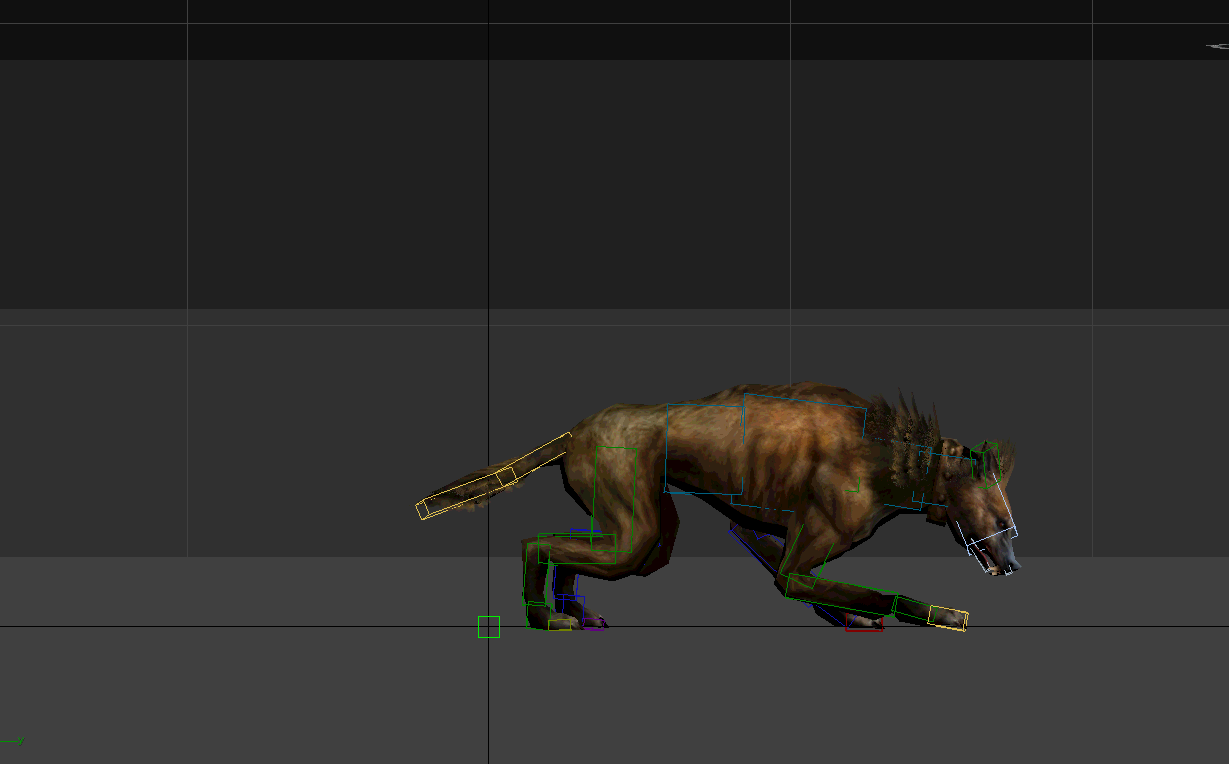Click the small green front wrist bone box
1229x764 pixels.
point(910,608)
